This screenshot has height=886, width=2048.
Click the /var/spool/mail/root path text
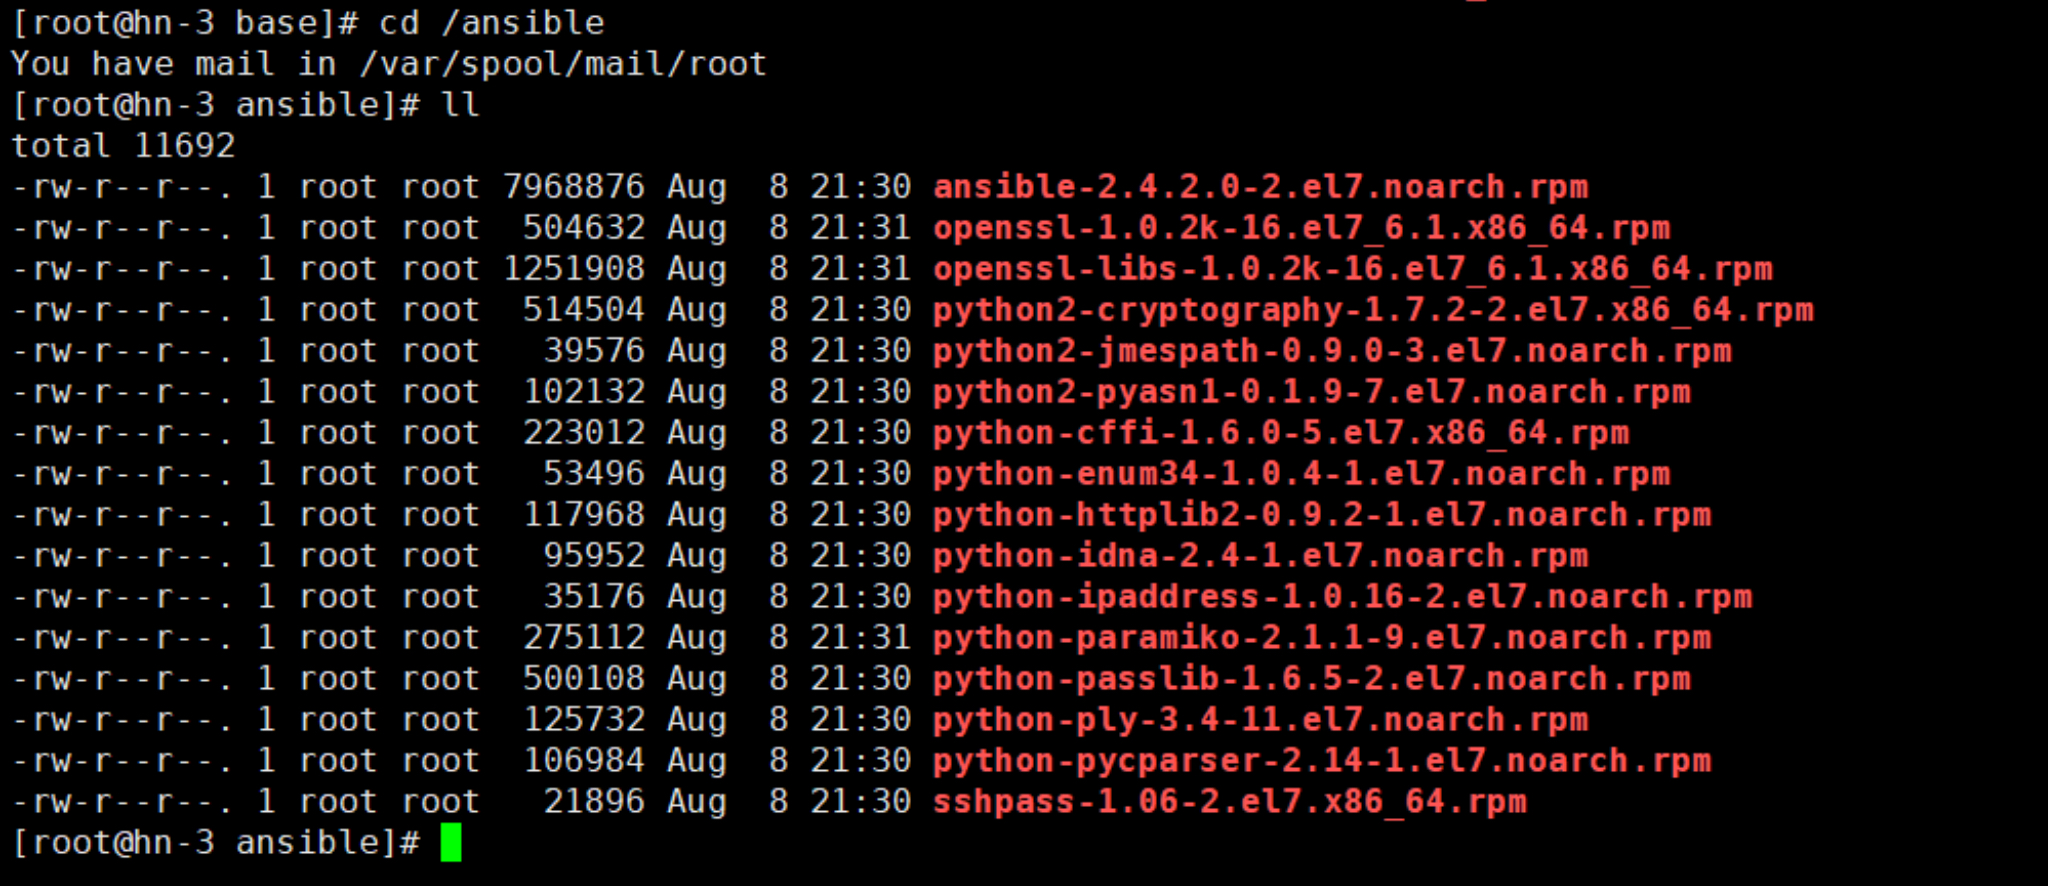[x=562, y=64]
